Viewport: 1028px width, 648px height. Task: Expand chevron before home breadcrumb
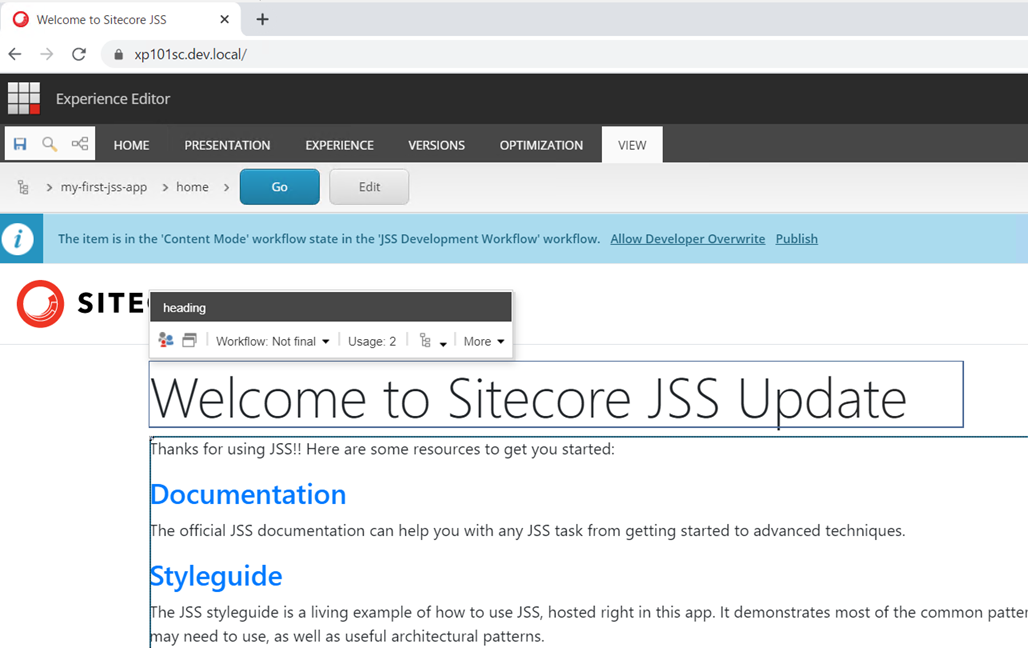point(165,188)
